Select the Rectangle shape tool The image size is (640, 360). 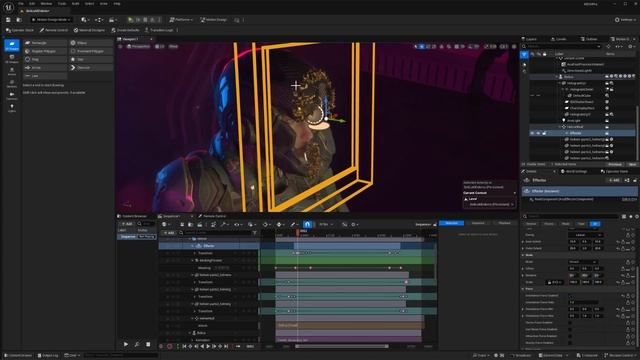click(45, 43)
